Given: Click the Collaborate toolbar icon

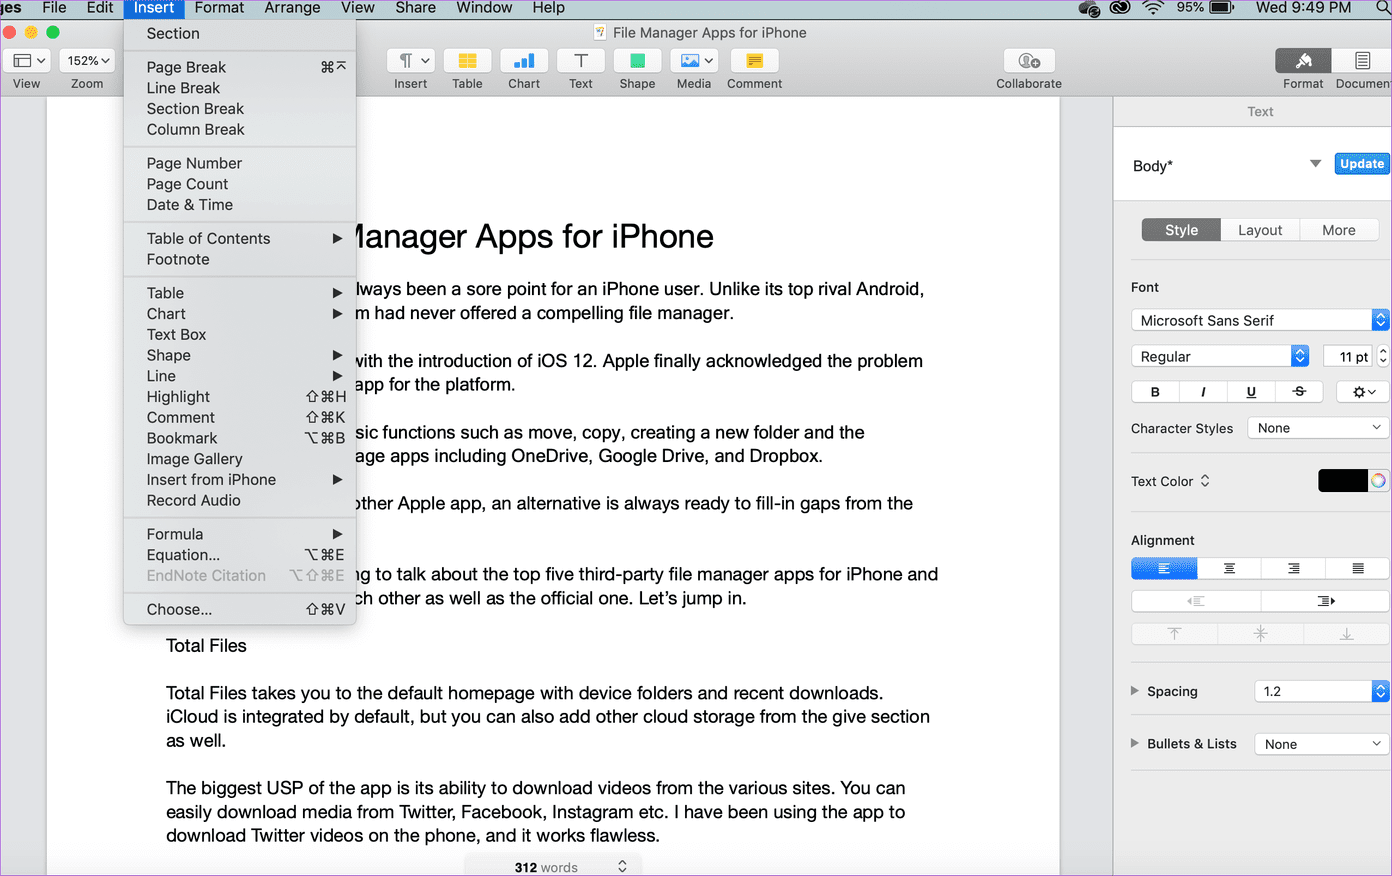Looking at the screenshot, I should pyautogui.click(x=1029, y=61).
